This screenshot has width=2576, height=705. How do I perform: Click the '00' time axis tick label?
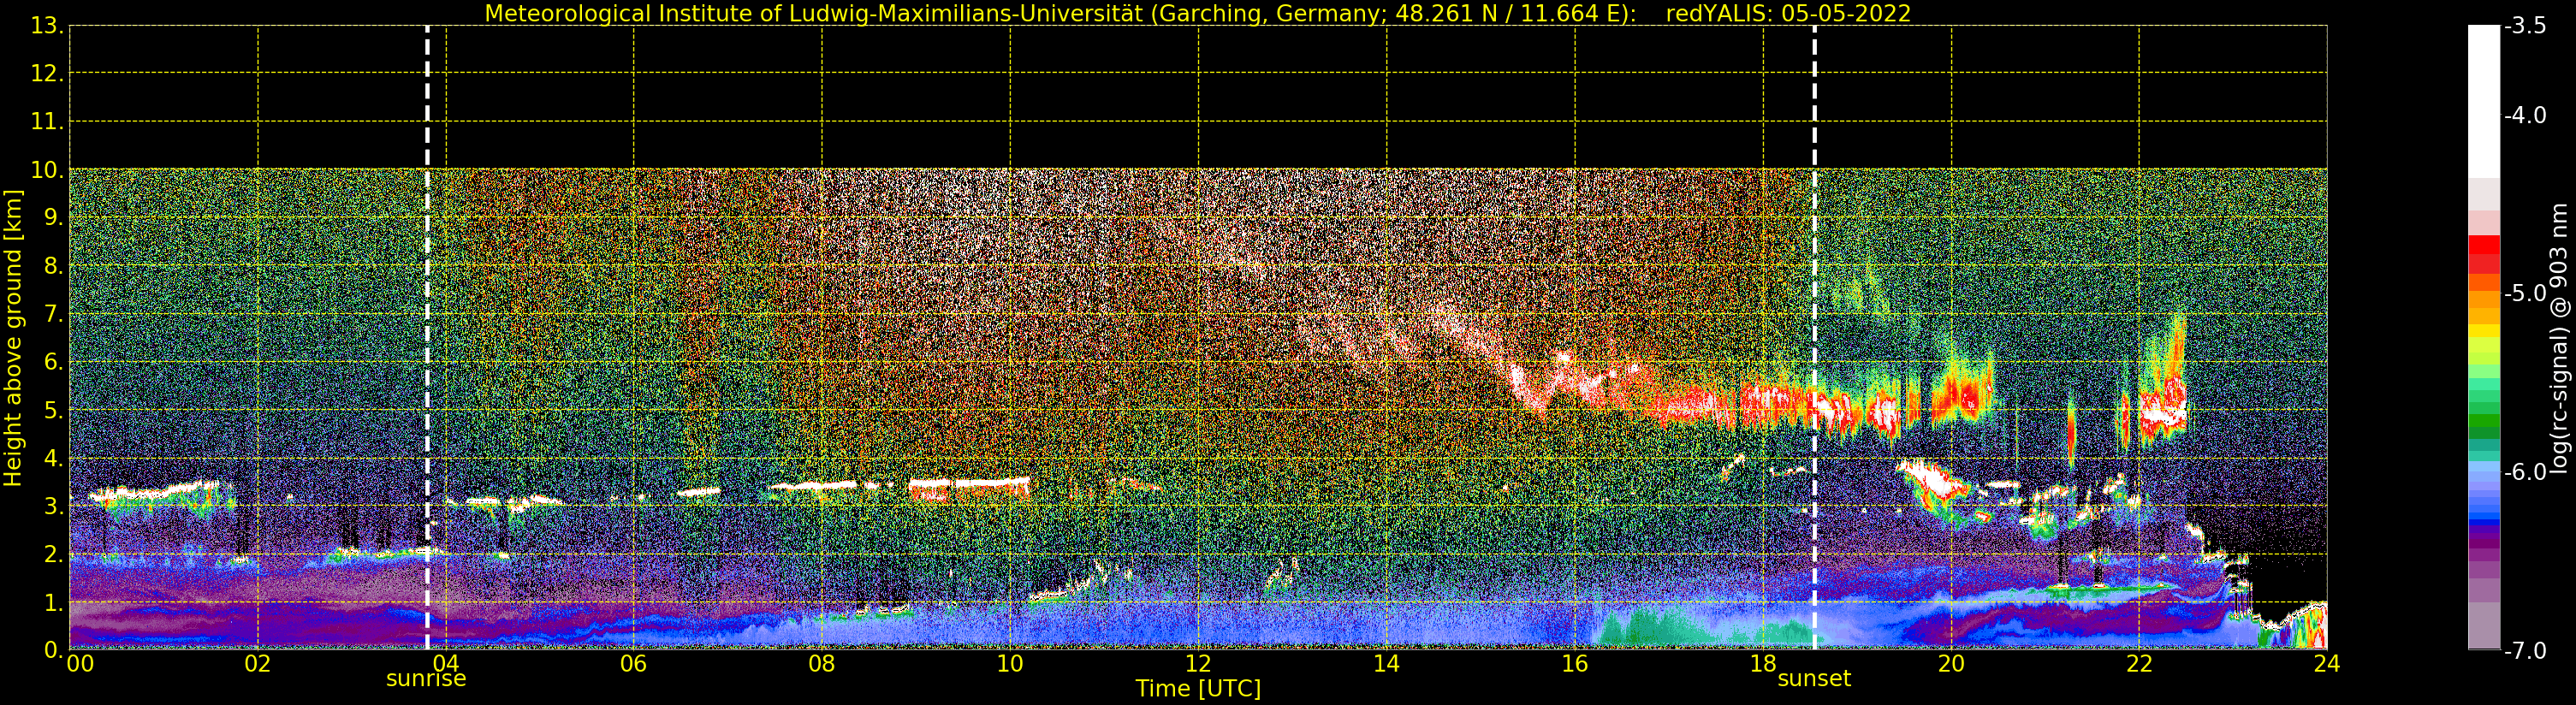(x=80, y=664)
